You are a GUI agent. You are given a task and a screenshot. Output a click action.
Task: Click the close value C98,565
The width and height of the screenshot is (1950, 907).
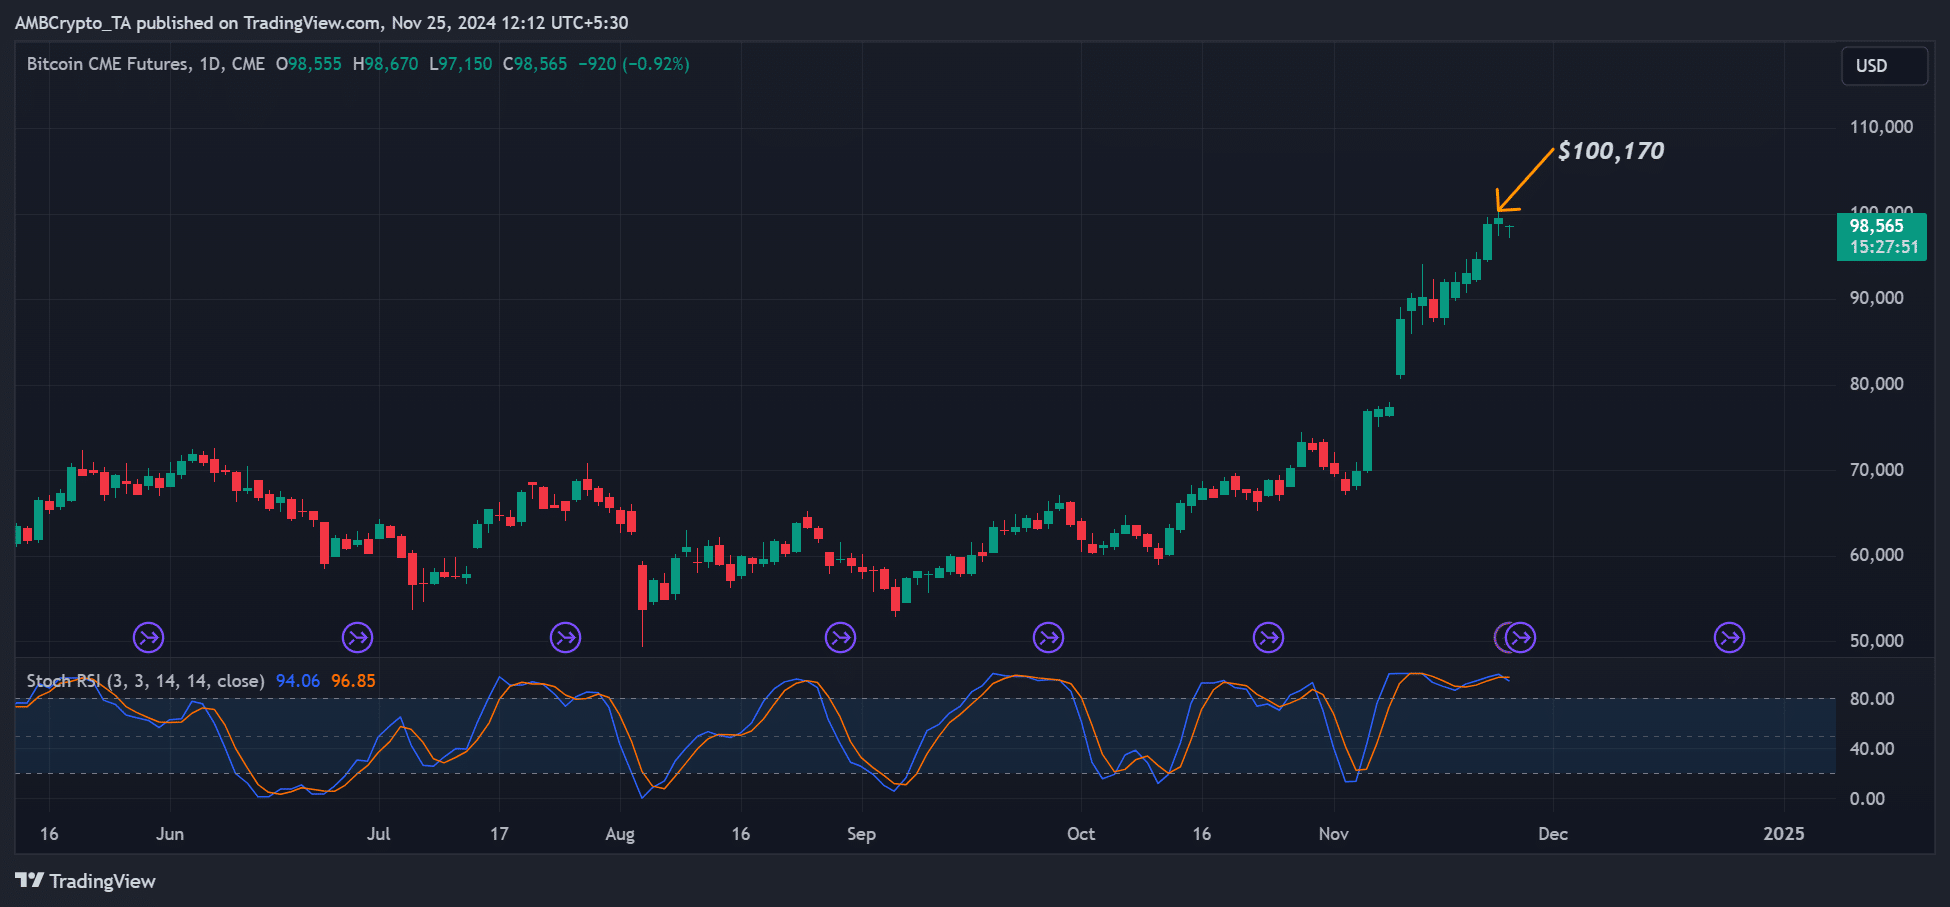coord(535,64)
